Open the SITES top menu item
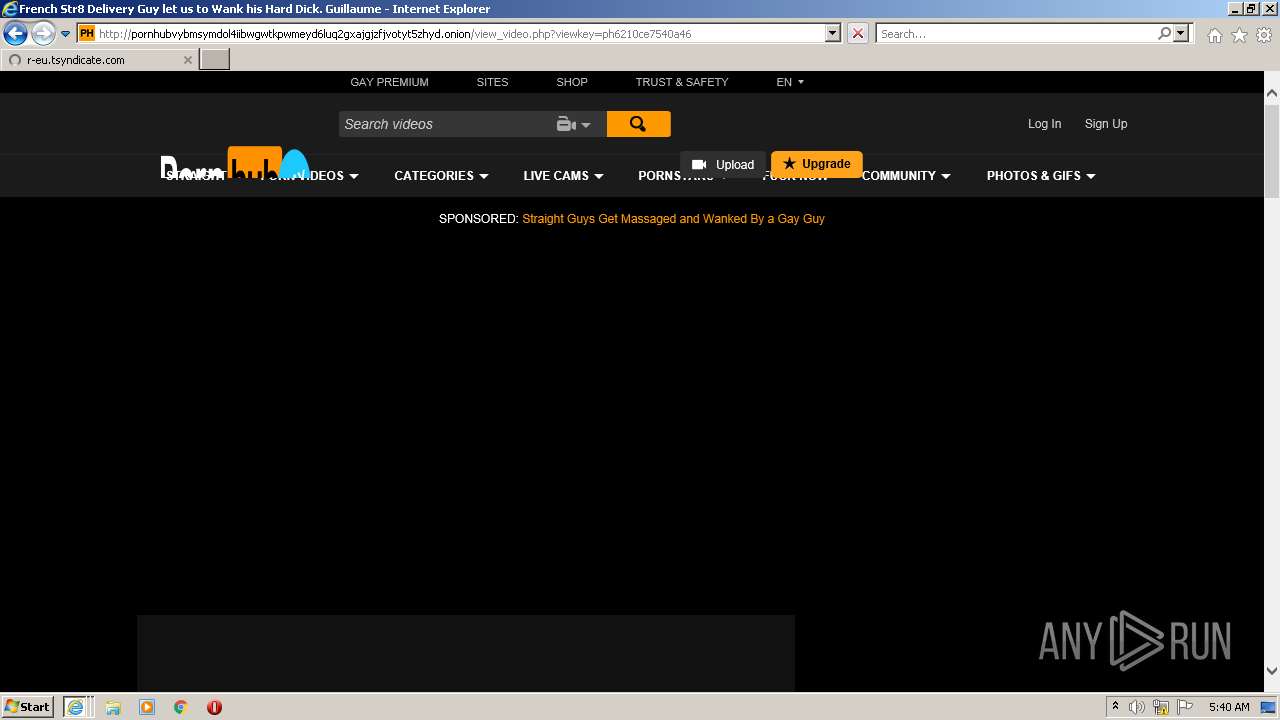Screen dimensions: 1280x720 [x=492, y=82]
